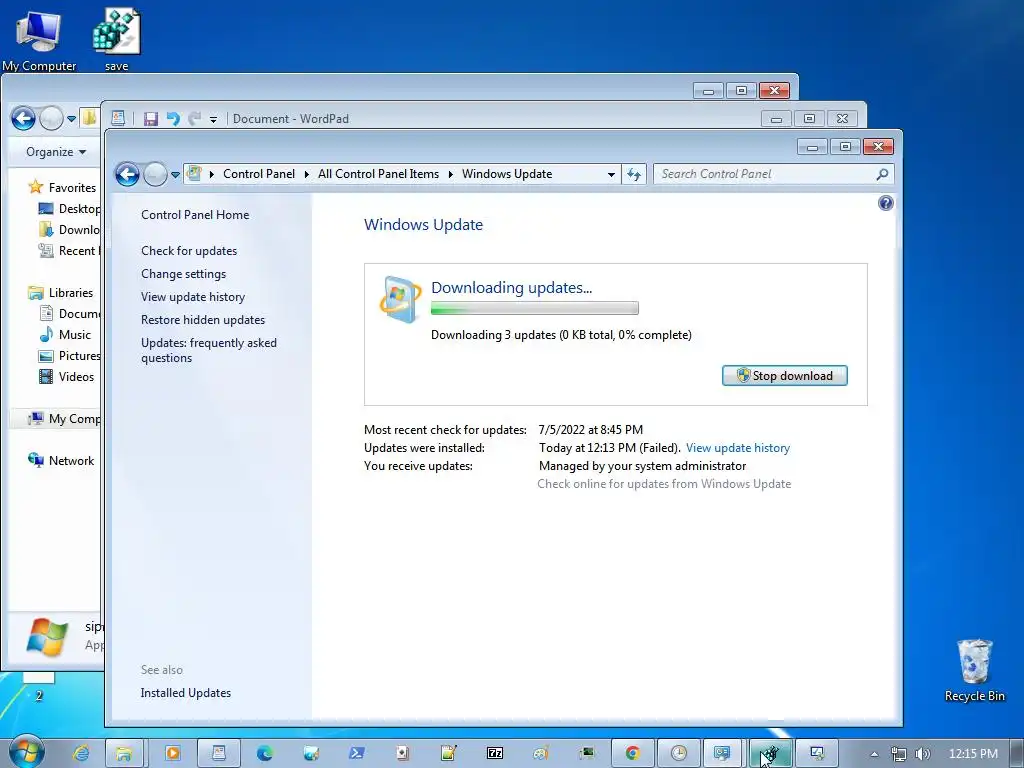Click the Redo icon in WordPad toolbar

[x=194, y=119]
